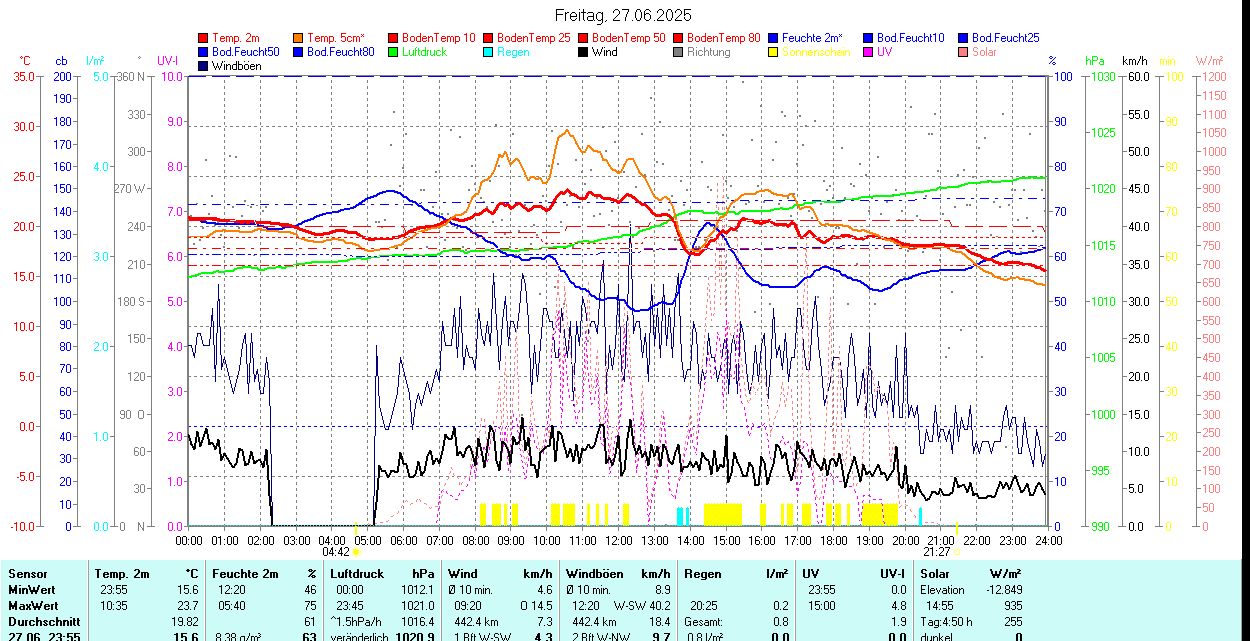Click the Windböen column header in table
This screenshot has height=641, width=1250.
click(x=594, y=574)
